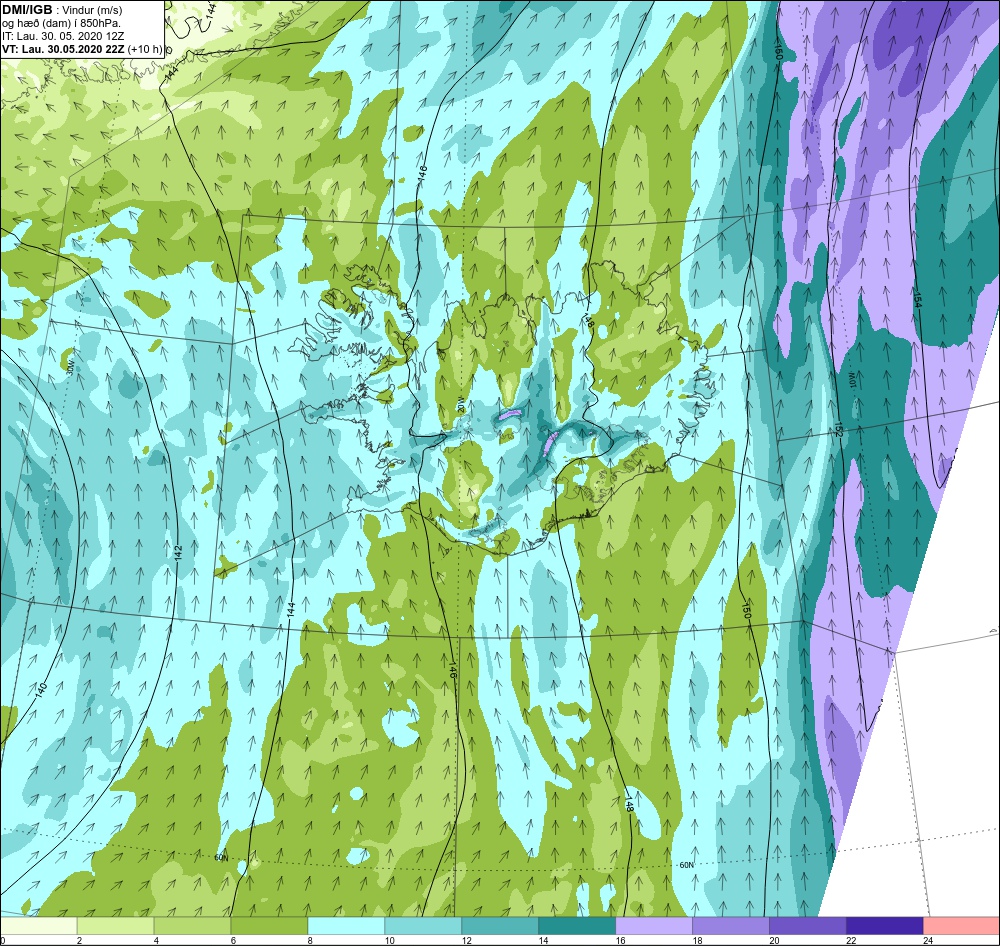Click the 14–16 m/s dark teal legend swatch
The image size is (1000, 946).
pos(577,926)
